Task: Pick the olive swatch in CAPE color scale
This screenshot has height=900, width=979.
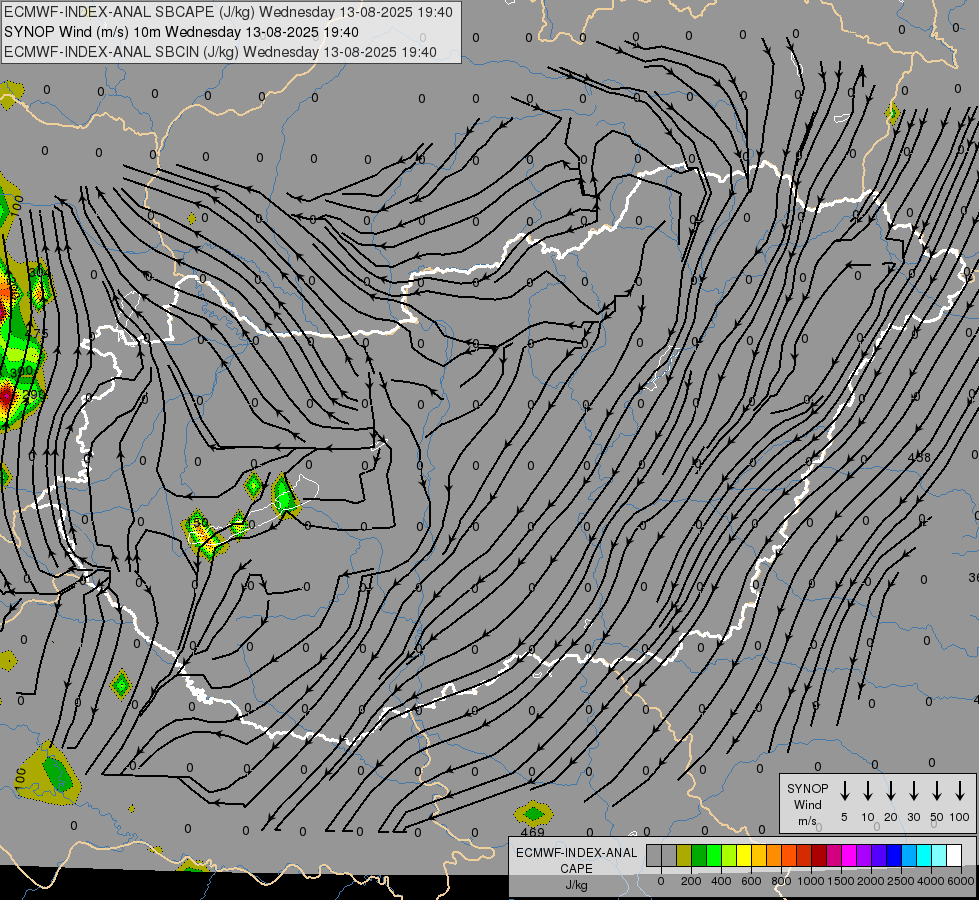Action: (x=684, y=856)
